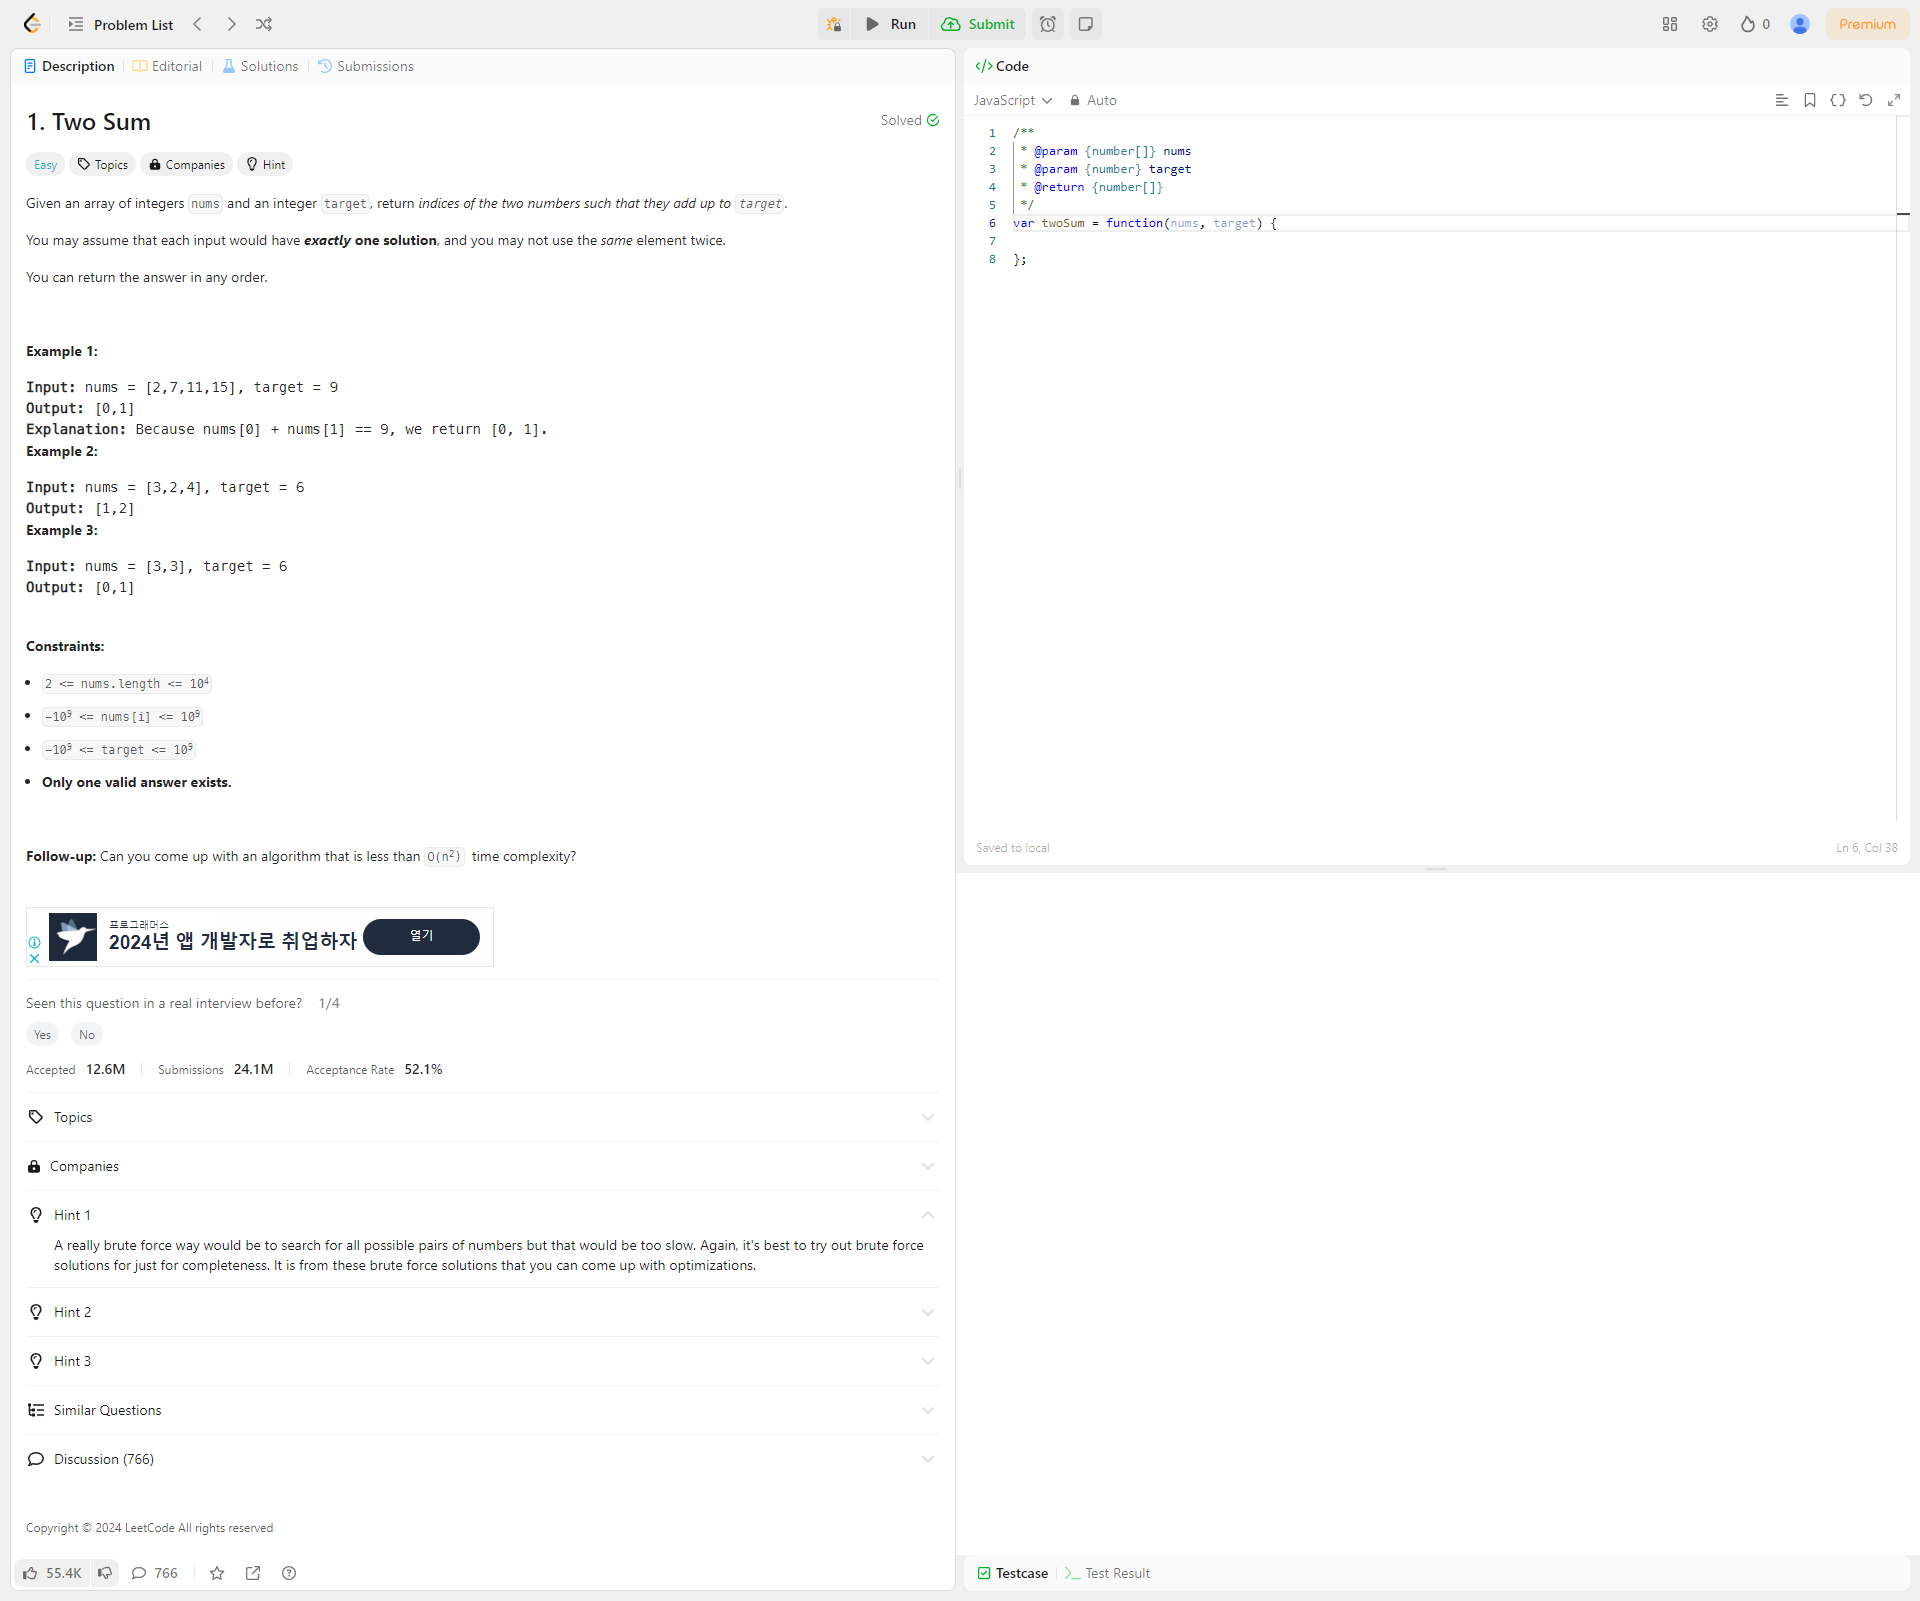Expand the Hint 2 section
Viewport: 1920px width, 1601px height.
(x=482, y=1312)
